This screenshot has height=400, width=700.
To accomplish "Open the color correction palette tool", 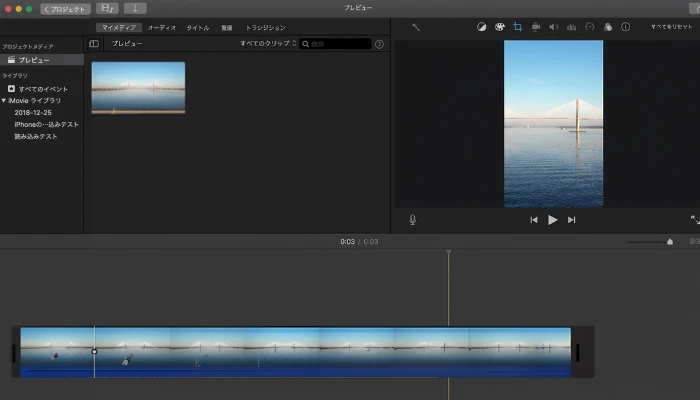I will pos(499,27).
